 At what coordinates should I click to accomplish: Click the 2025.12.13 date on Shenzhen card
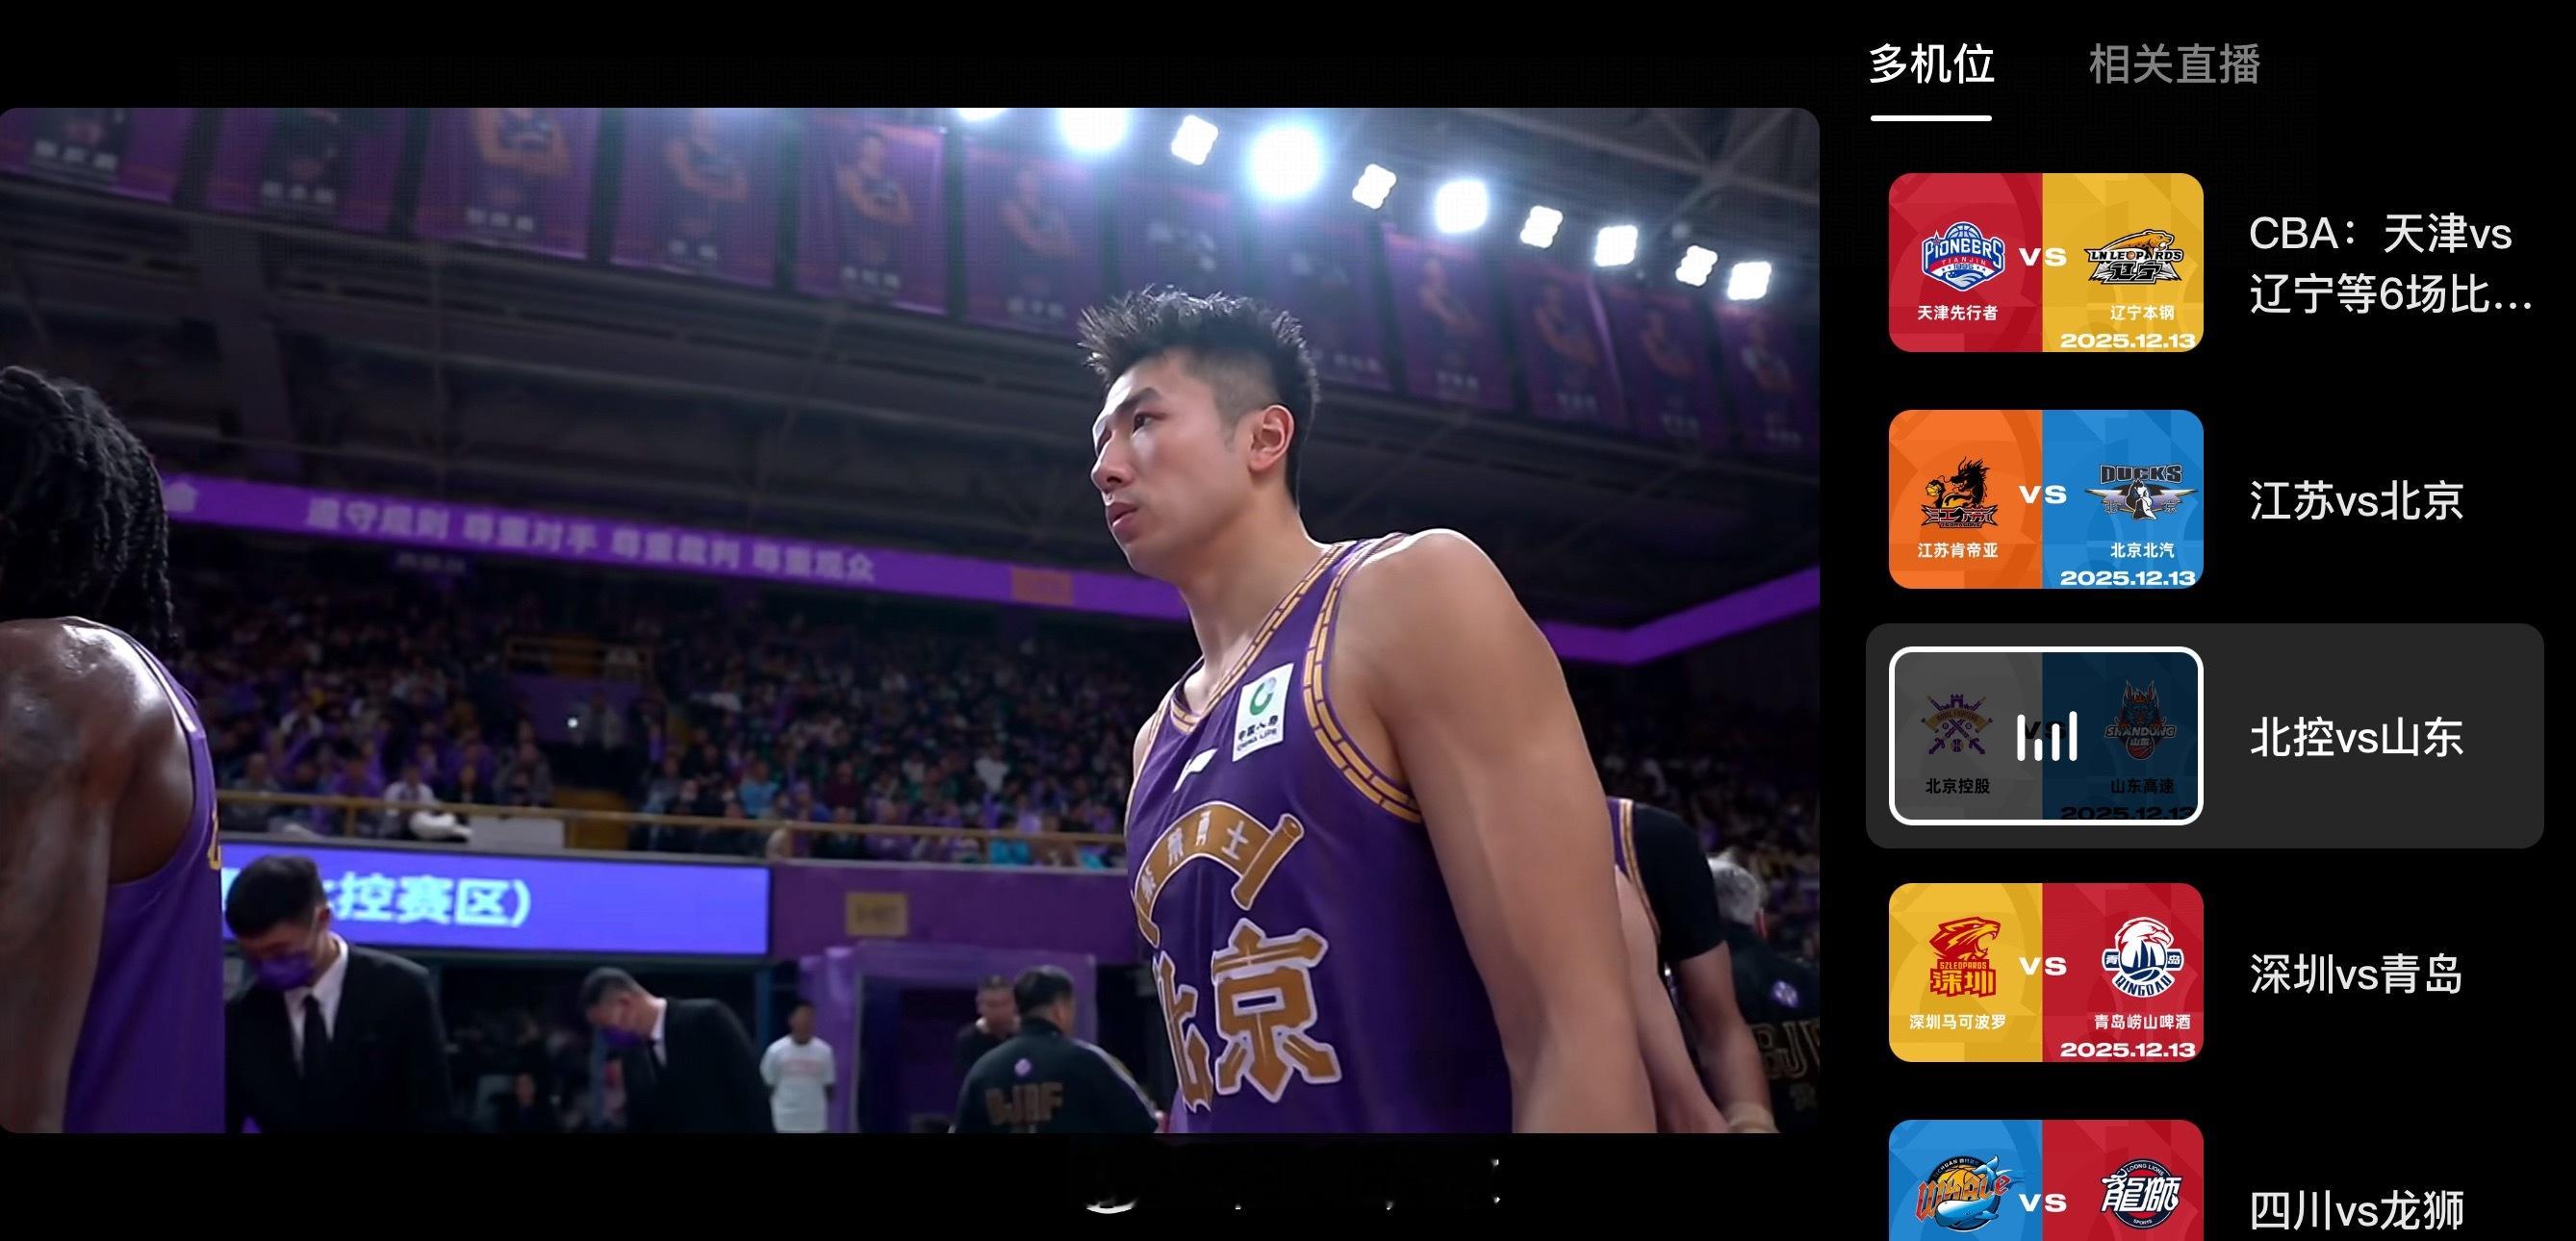point(2126,1049)
